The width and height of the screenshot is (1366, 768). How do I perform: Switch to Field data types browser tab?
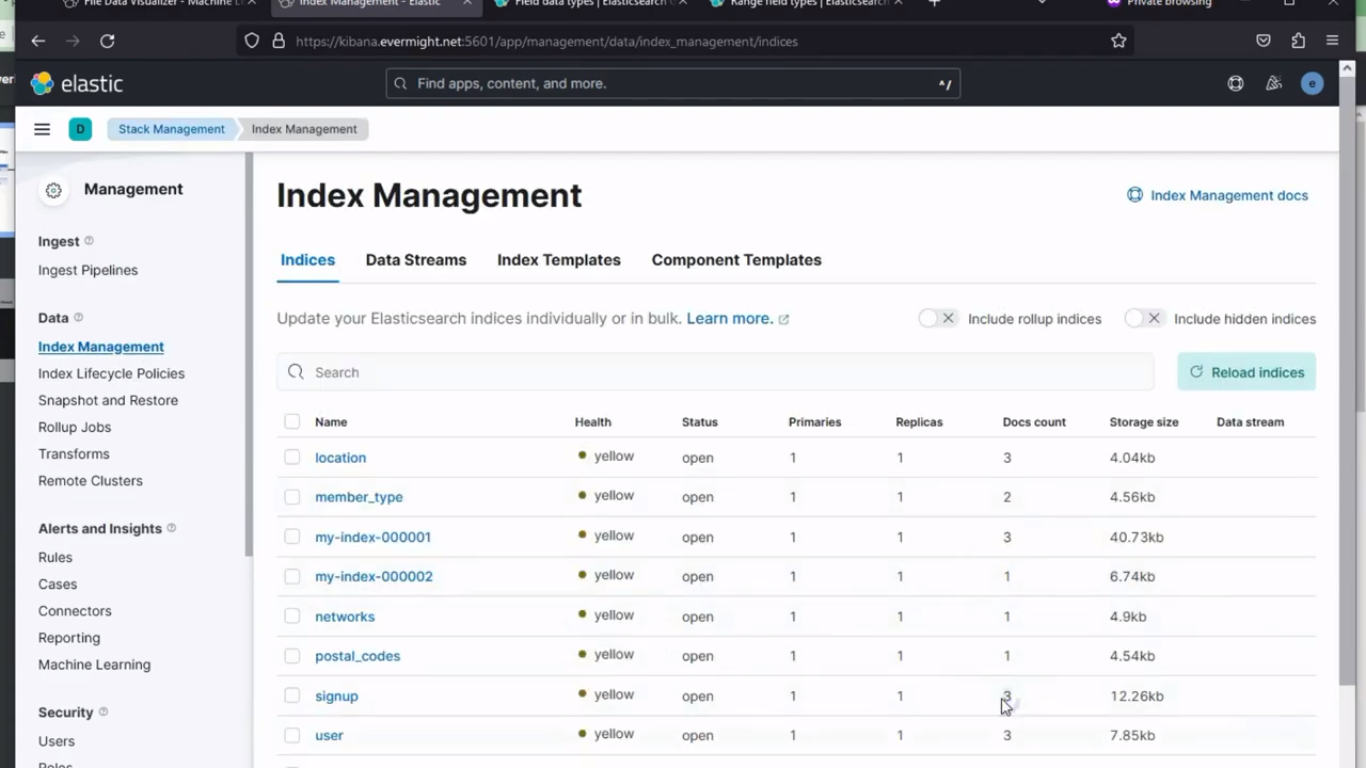590,5
